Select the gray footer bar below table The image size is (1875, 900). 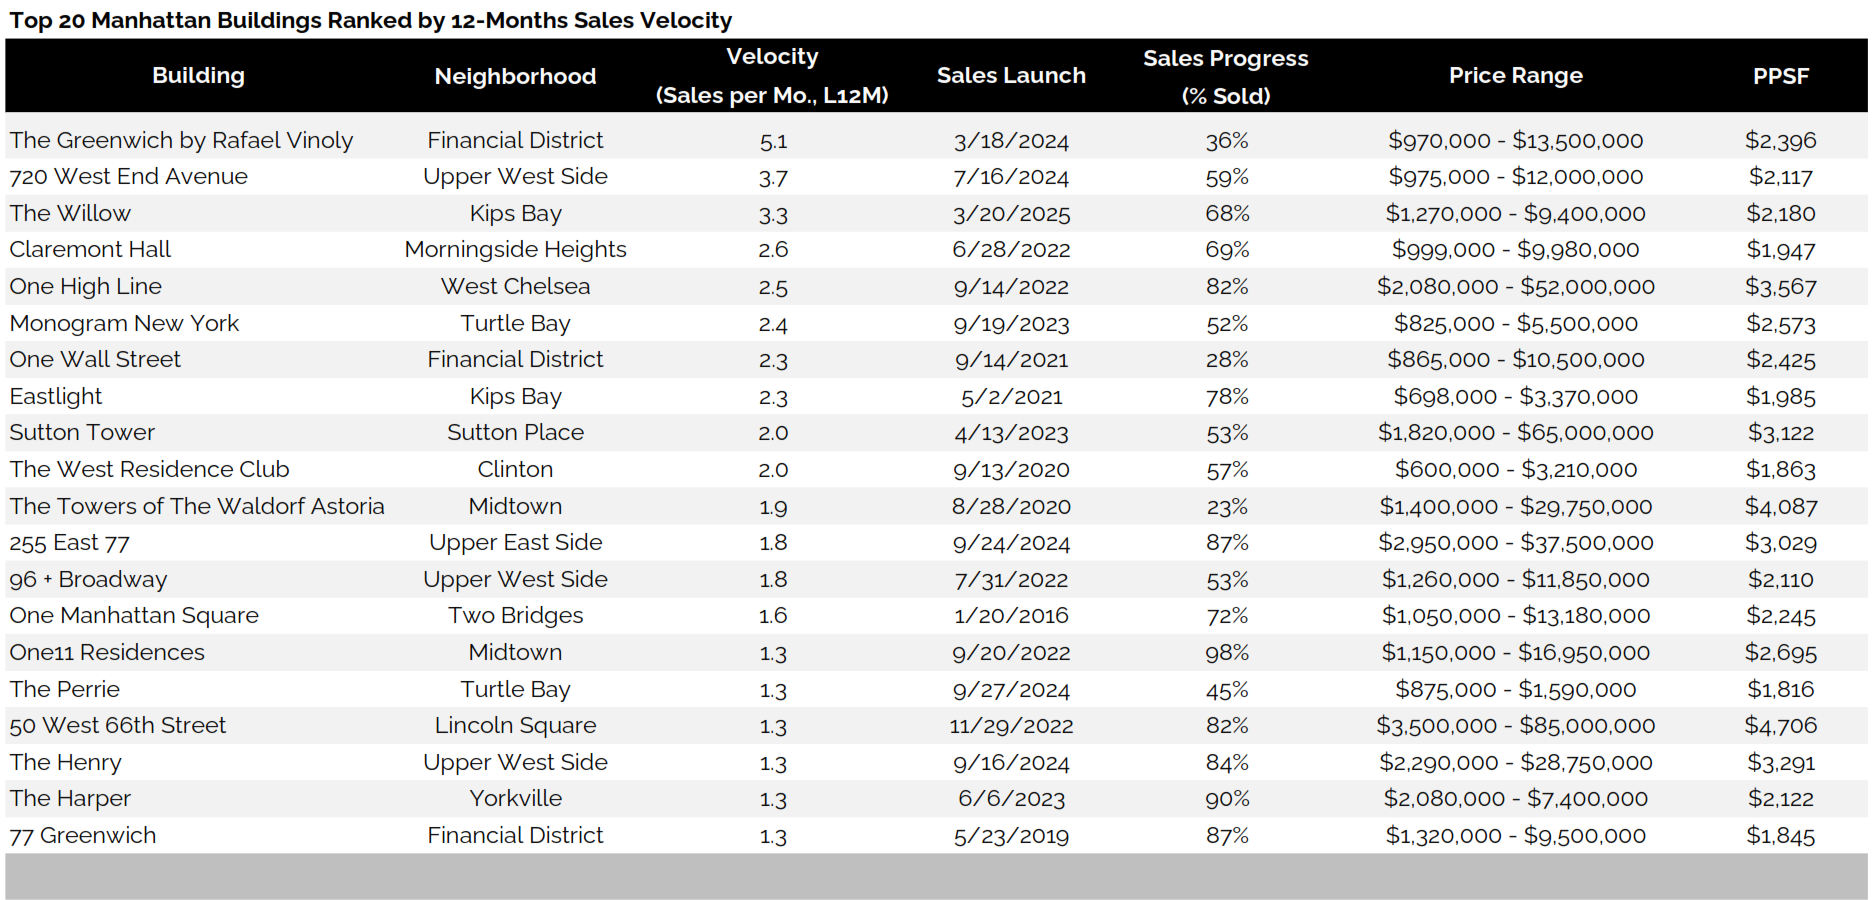pyautogui.click(x=936, y=877)
